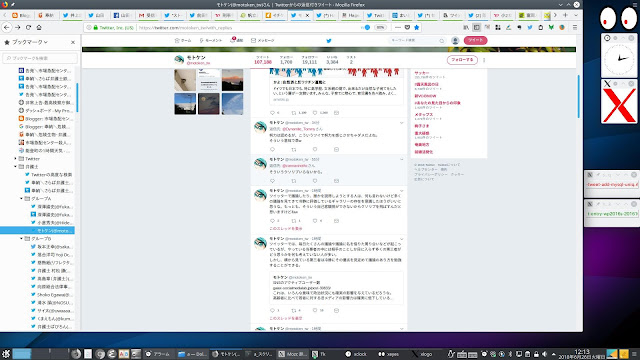Retweet the tweet replying to @Dynamite_Tommy
The width and height of the screenshot is (640, 360).
(x=293, y=149)
